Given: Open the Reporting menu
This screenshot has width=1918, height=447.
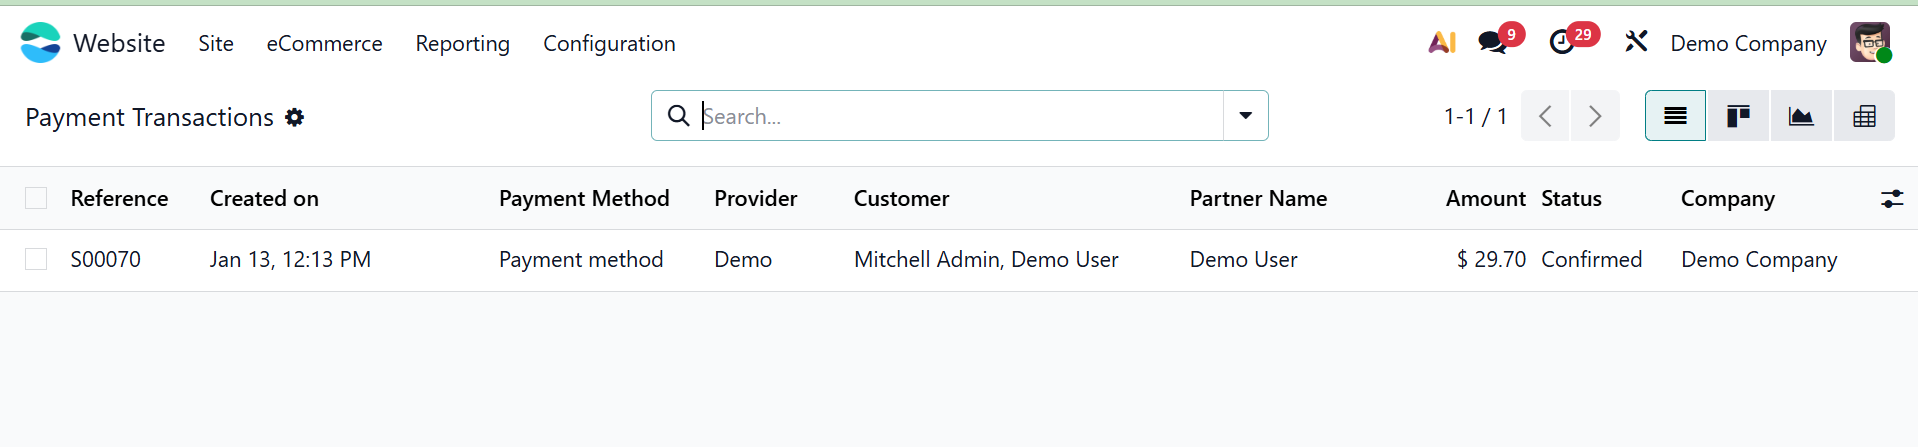Looking at the screenshot, I should tap(462, 43).
